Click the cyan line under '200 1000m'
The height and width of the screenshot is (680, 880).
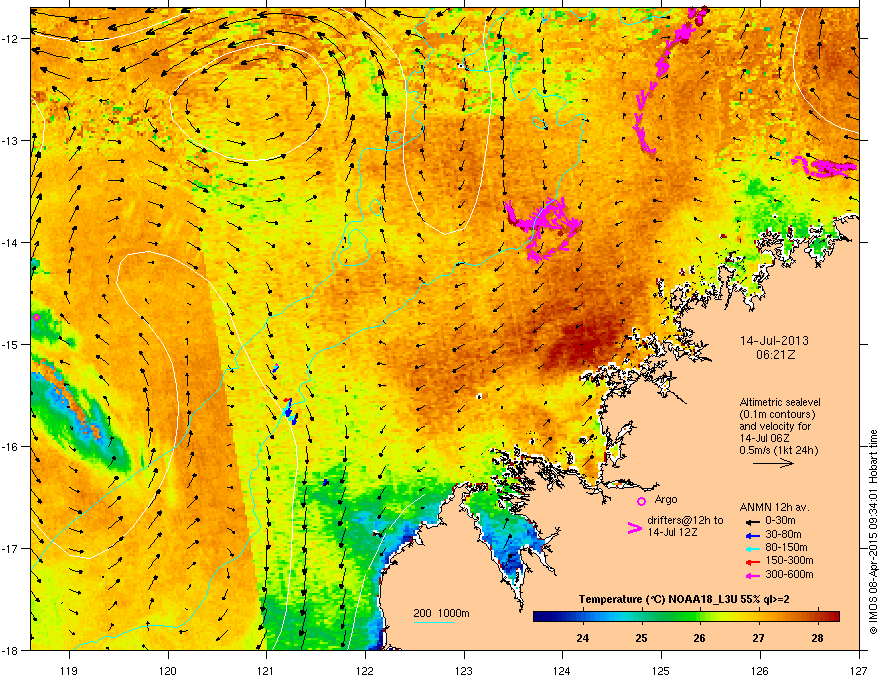tap(433, 622)
